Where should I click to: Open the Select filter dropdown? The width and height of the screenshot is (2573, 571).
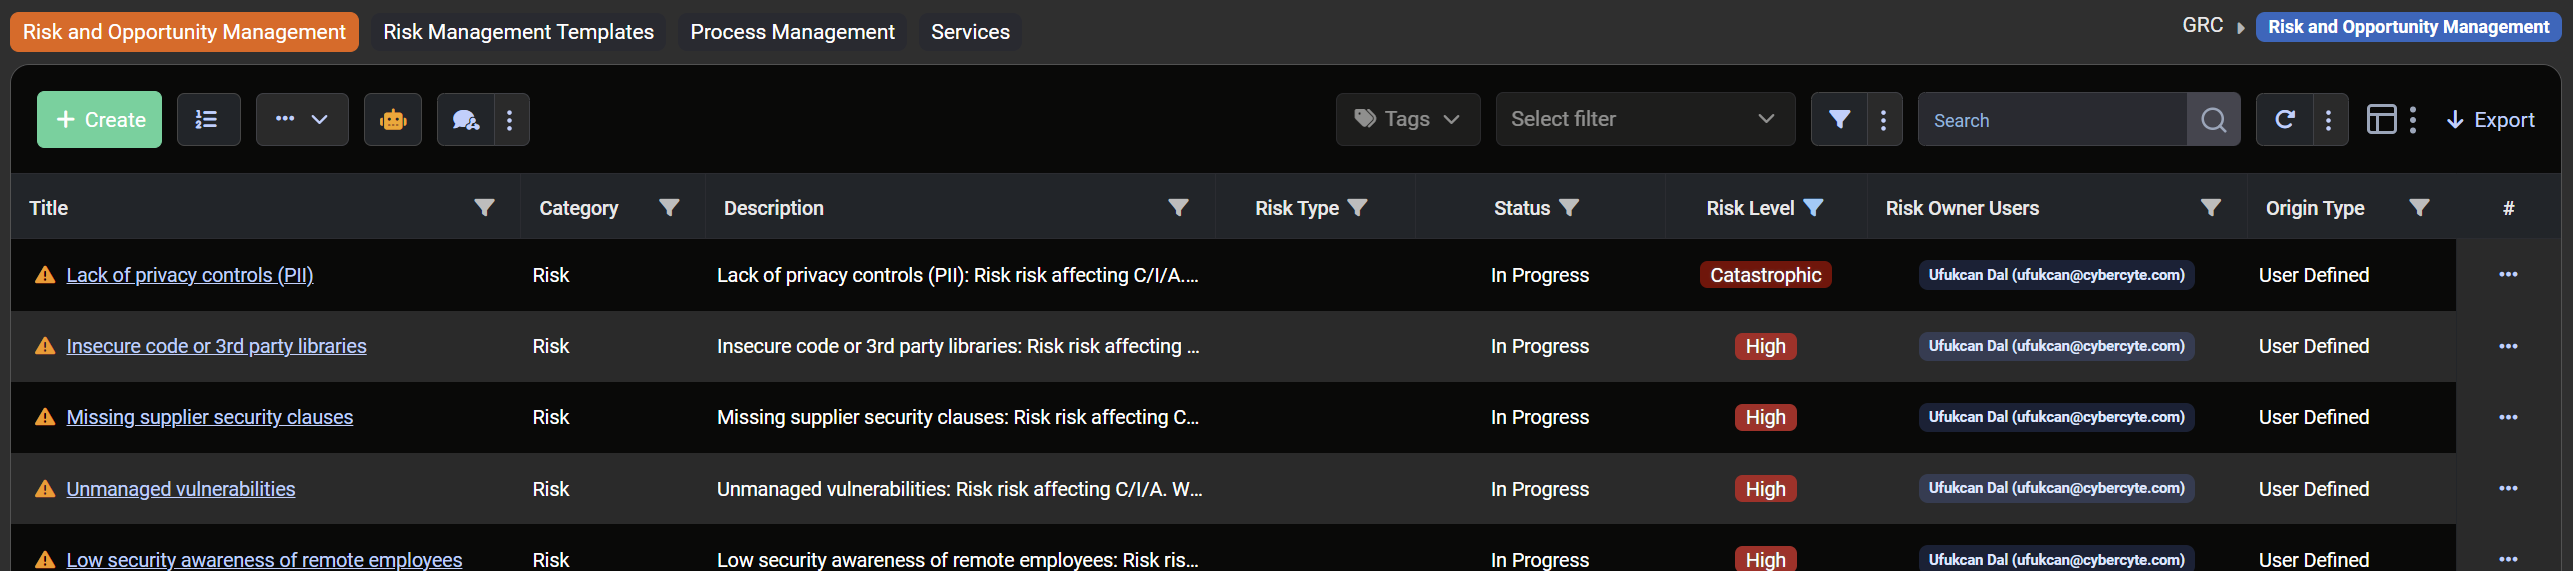pyautogui.click(x=1644, y=120)
